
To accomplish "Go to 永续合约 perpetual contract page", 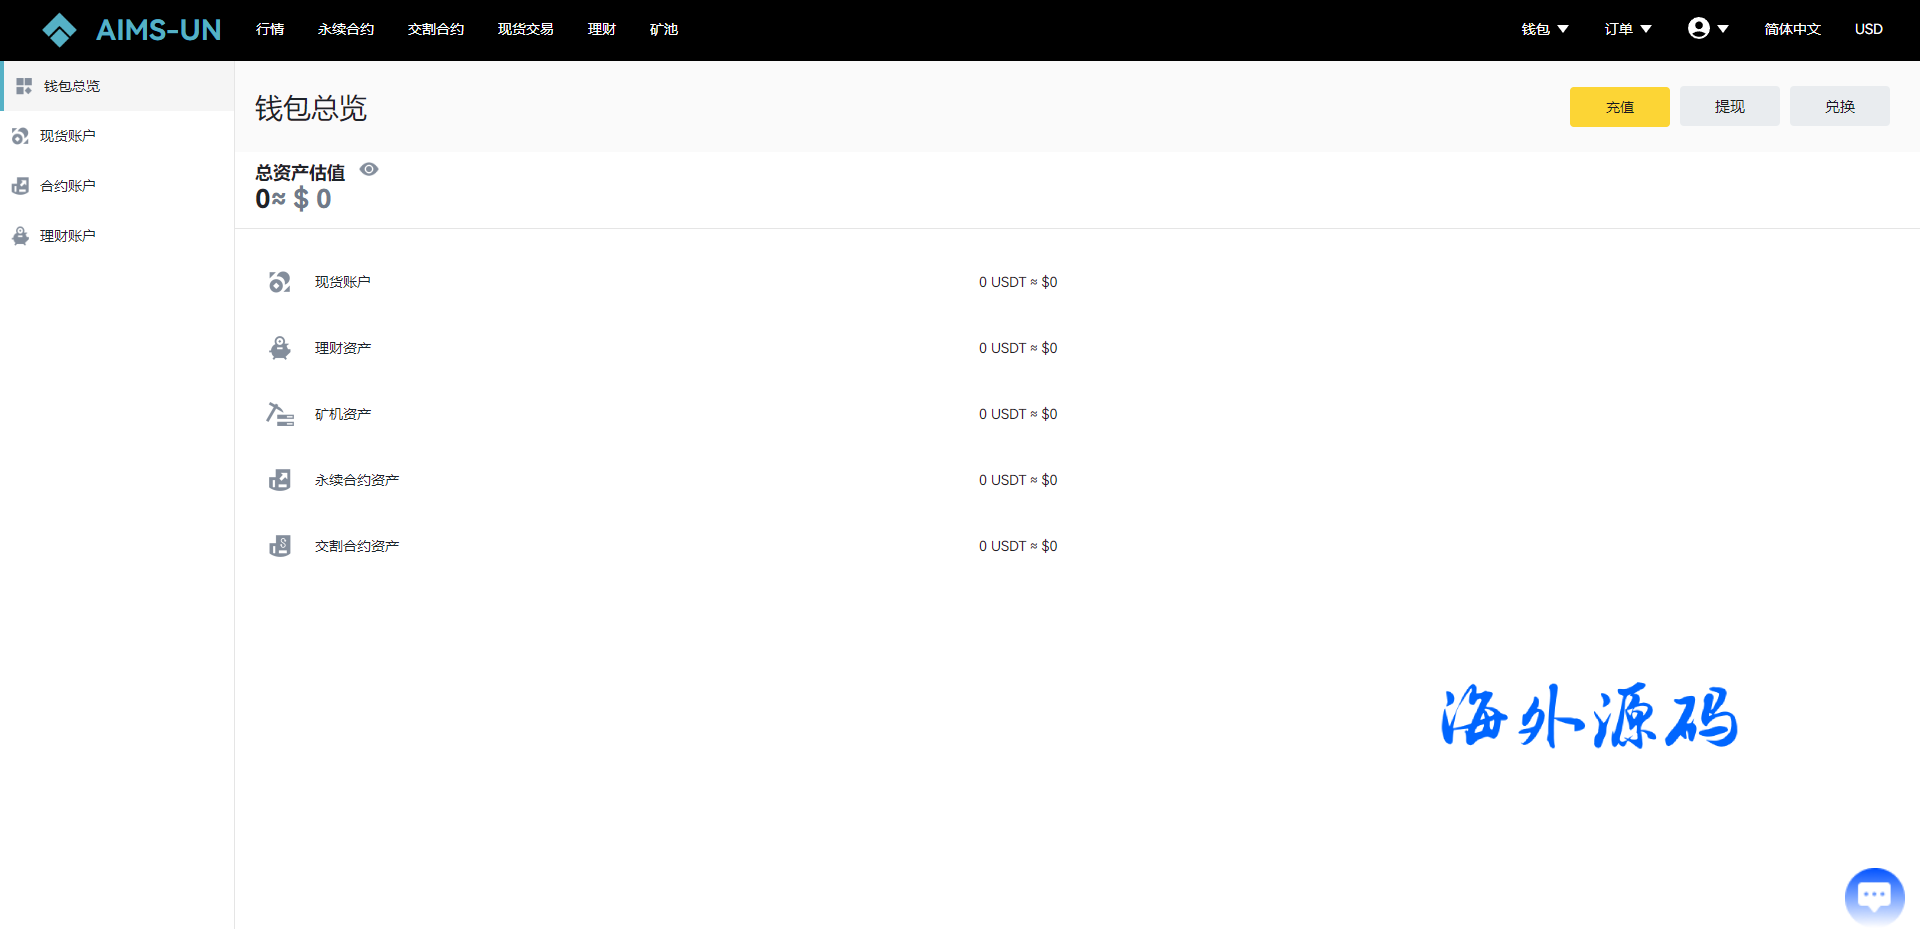I will [346, 29].
